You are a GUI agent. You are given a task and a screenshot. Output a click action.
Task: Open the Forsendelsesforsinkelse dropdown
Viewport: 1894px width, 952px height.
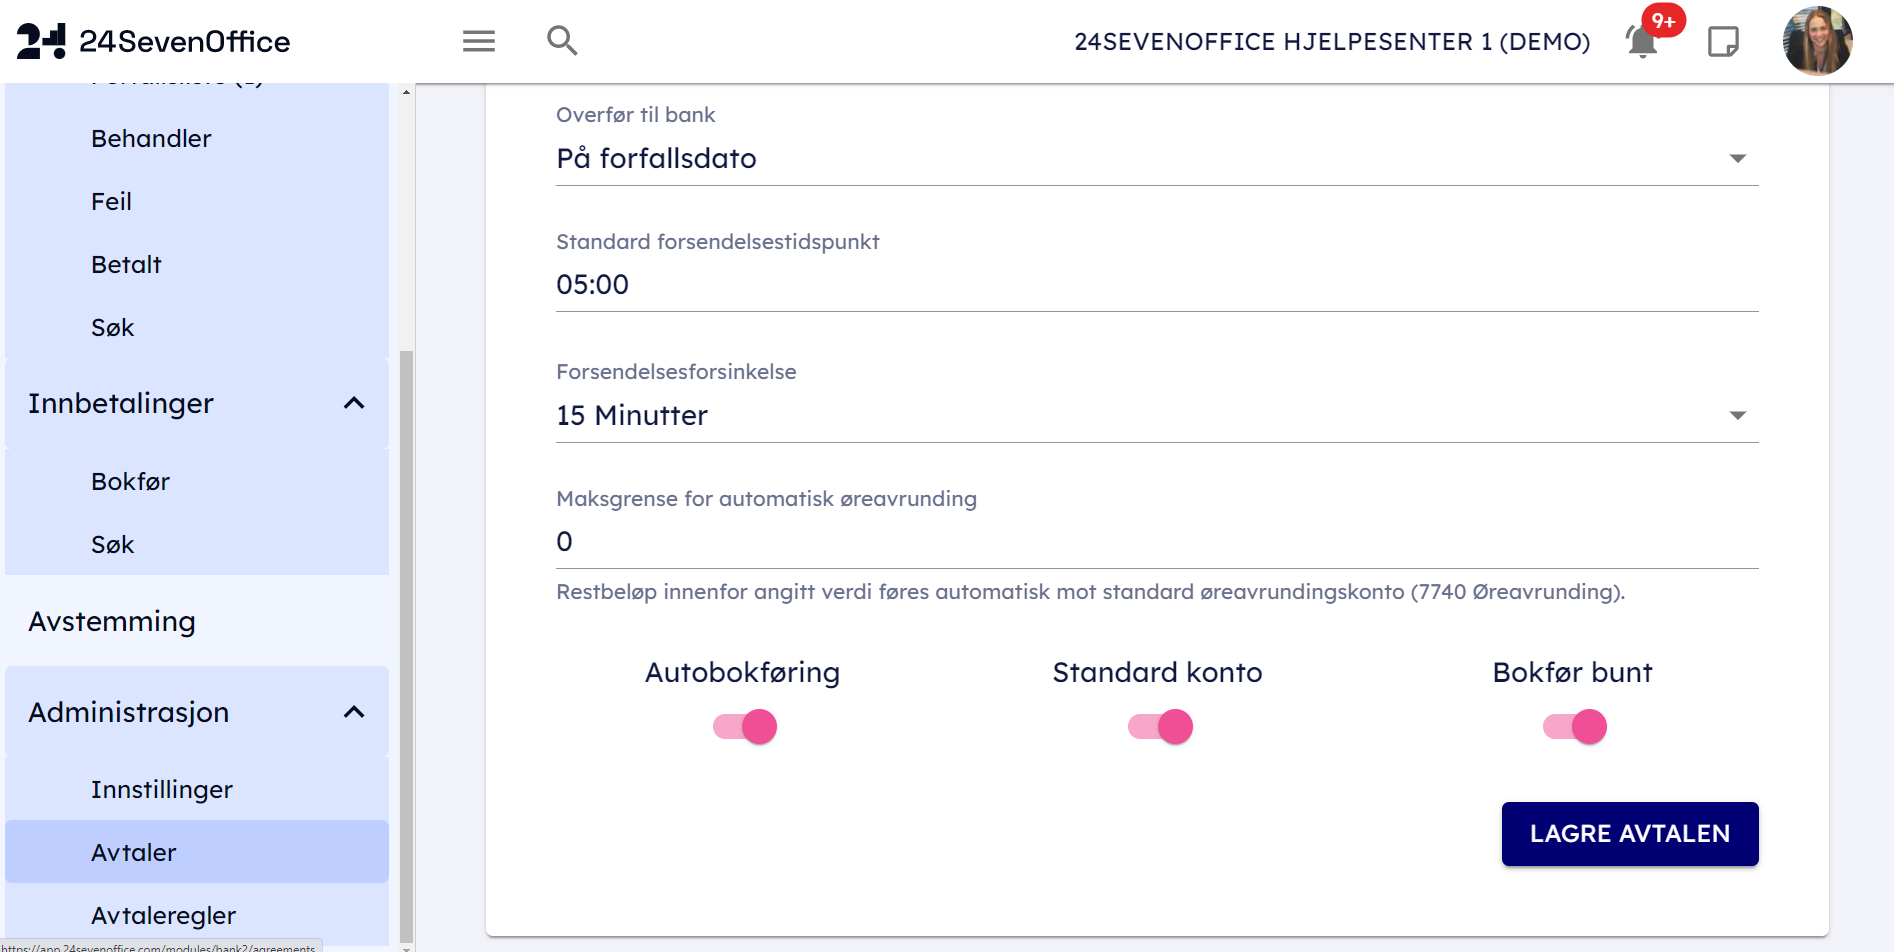(1156, 416)
